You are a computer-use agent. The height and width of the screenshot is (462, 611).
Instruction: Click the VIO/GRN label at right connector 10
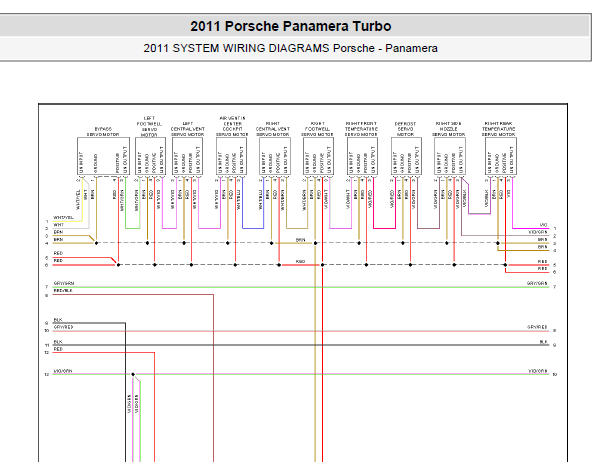[x=538, y=371]
